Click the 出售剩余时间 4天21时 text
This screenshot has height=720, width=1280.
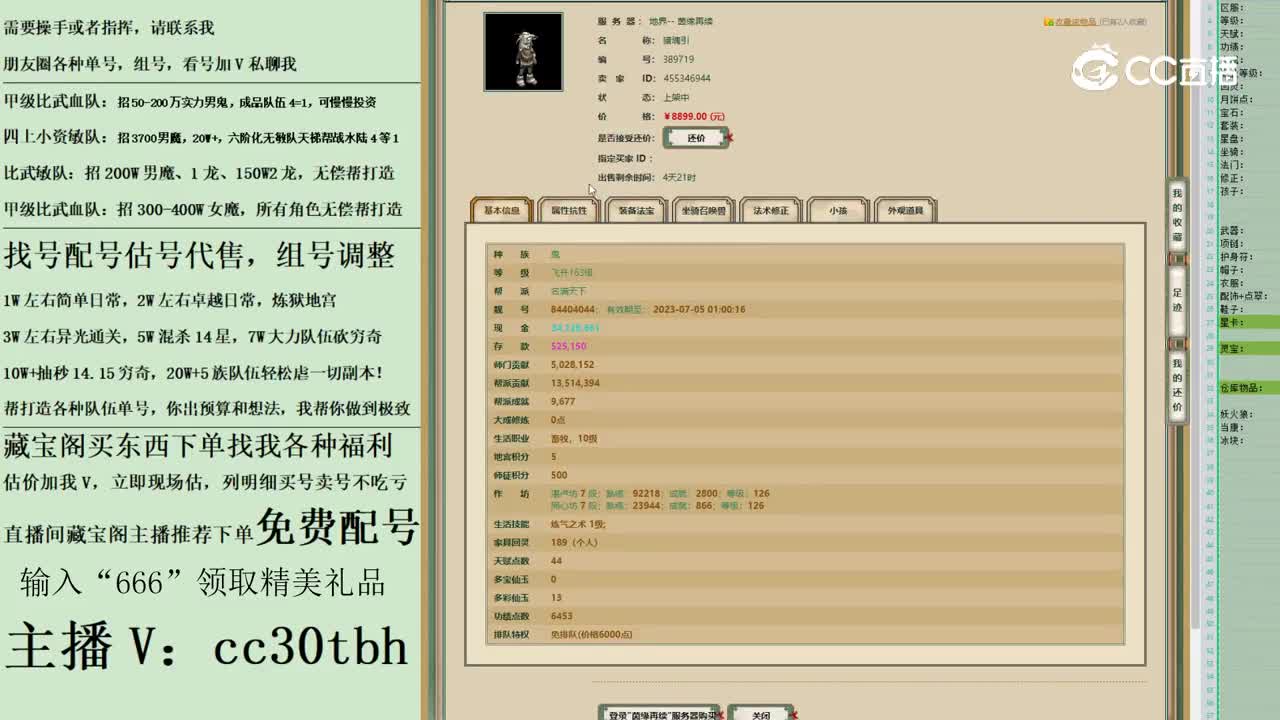[679, 177]
